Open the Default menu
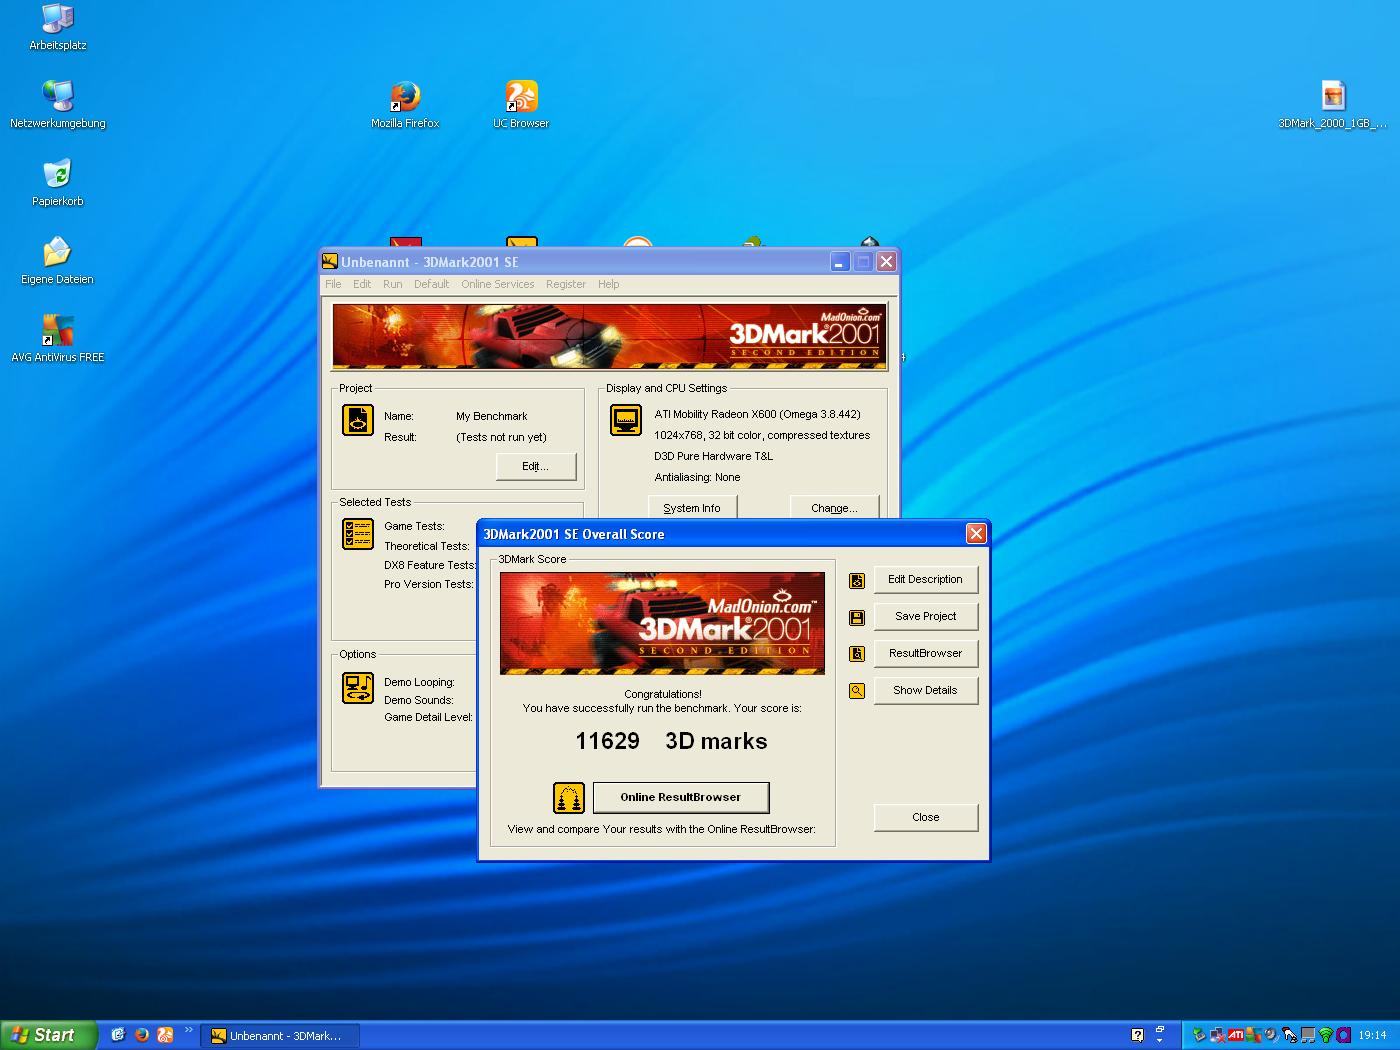 pyautogui.click(x=431, y=284)
